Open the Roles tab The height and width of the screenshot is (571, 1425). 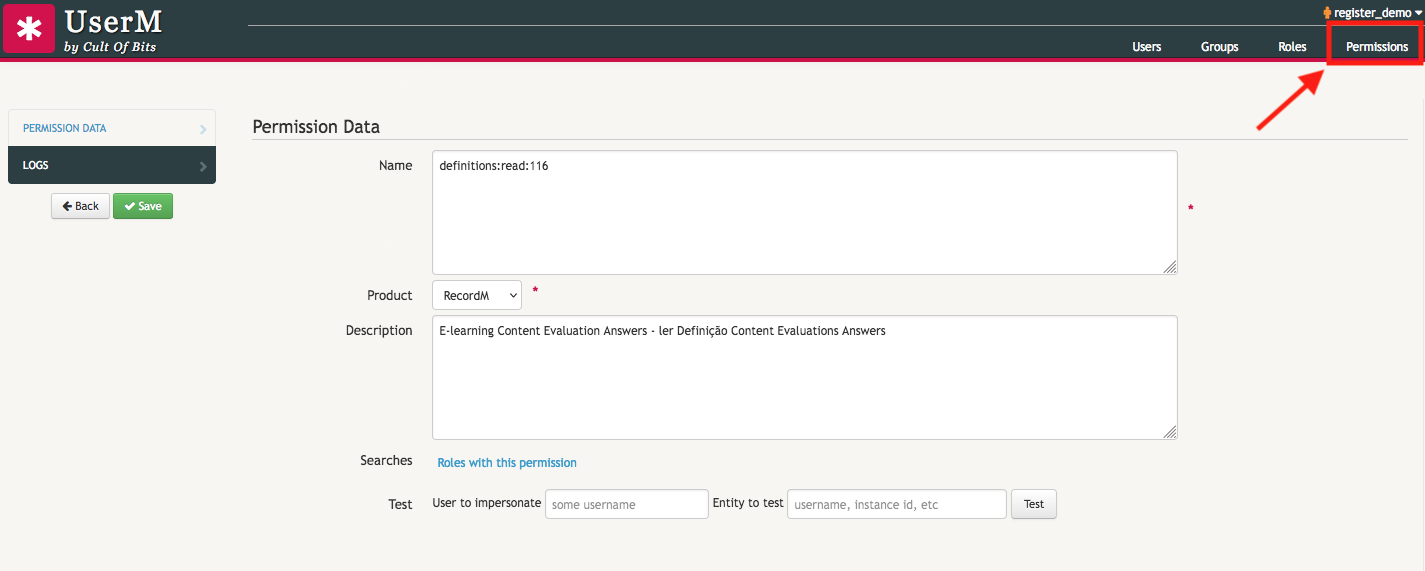click(1292, 47)
